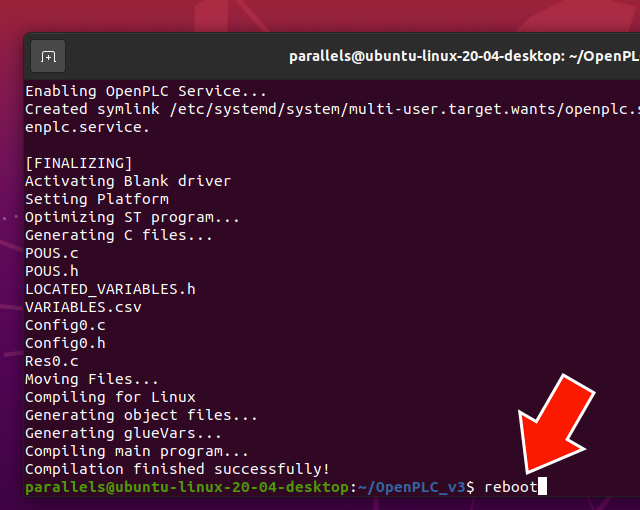
Task: Click the terminal cursor block after reboot
Action: [x=543, y=487]
